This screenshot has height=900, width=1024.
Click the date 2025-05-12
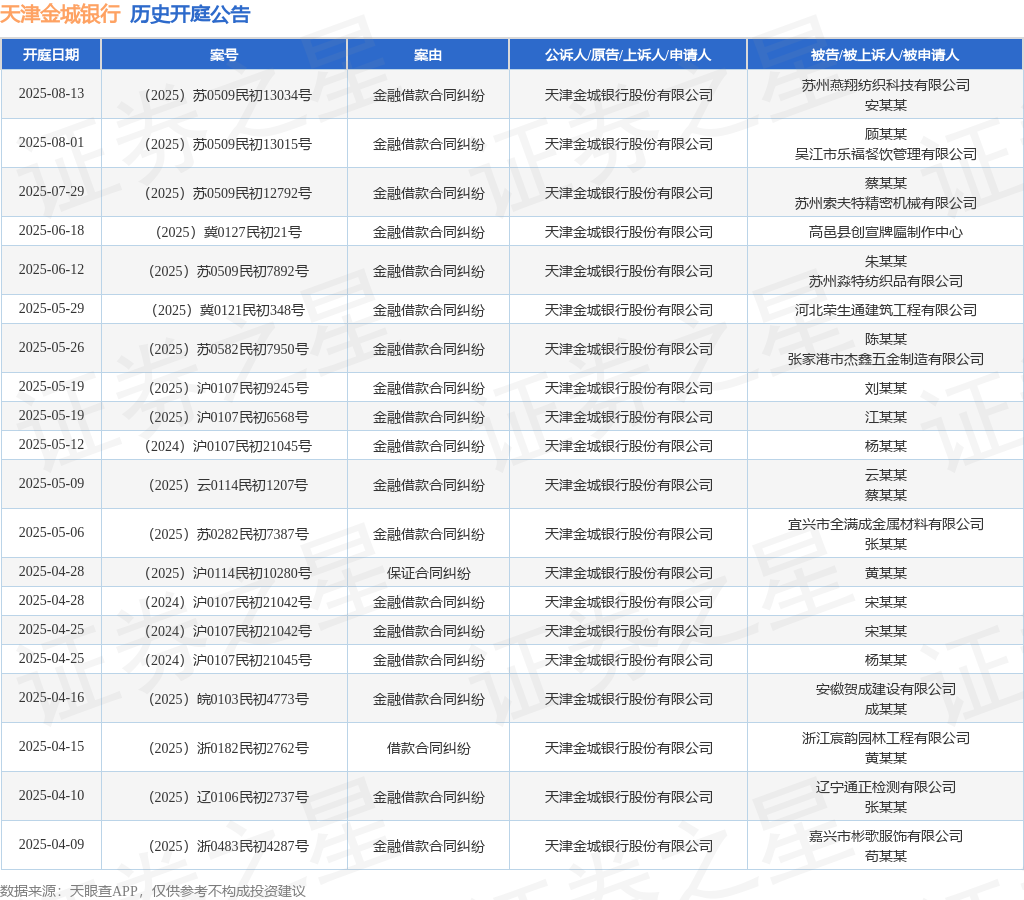tap(52, 445)
